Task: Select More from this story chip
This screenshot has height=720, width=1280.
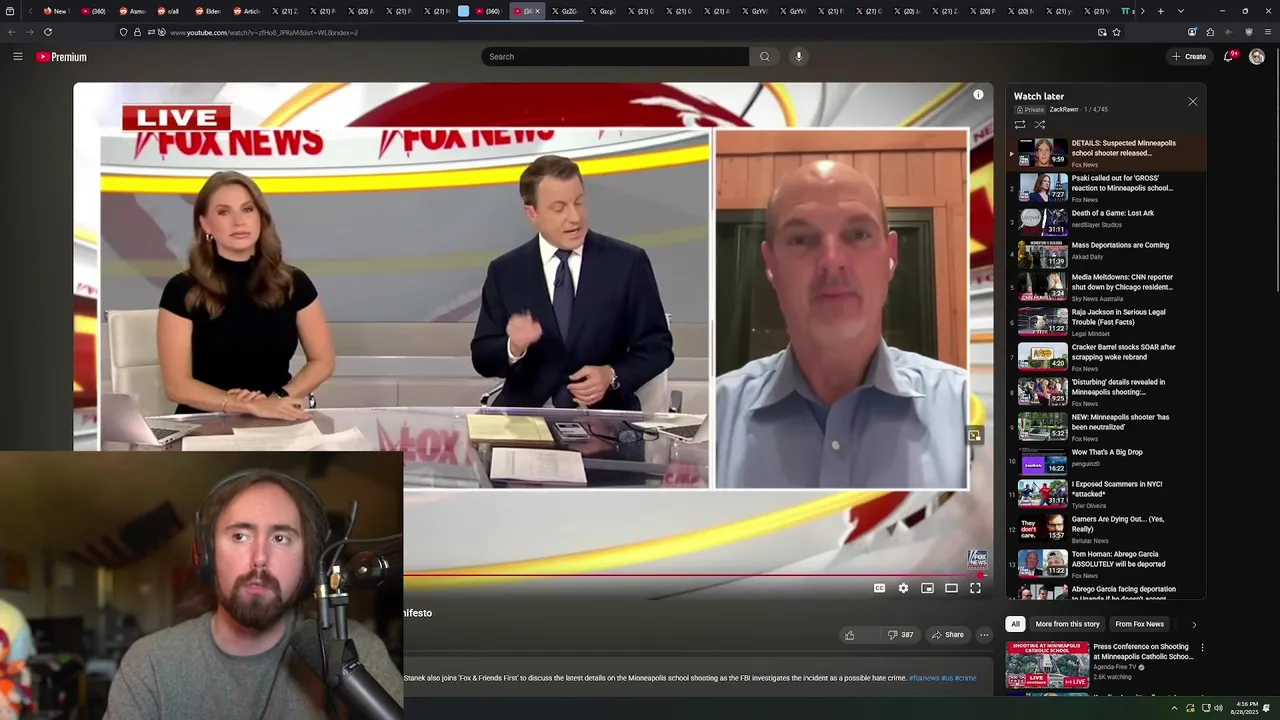Action: 1067,624
